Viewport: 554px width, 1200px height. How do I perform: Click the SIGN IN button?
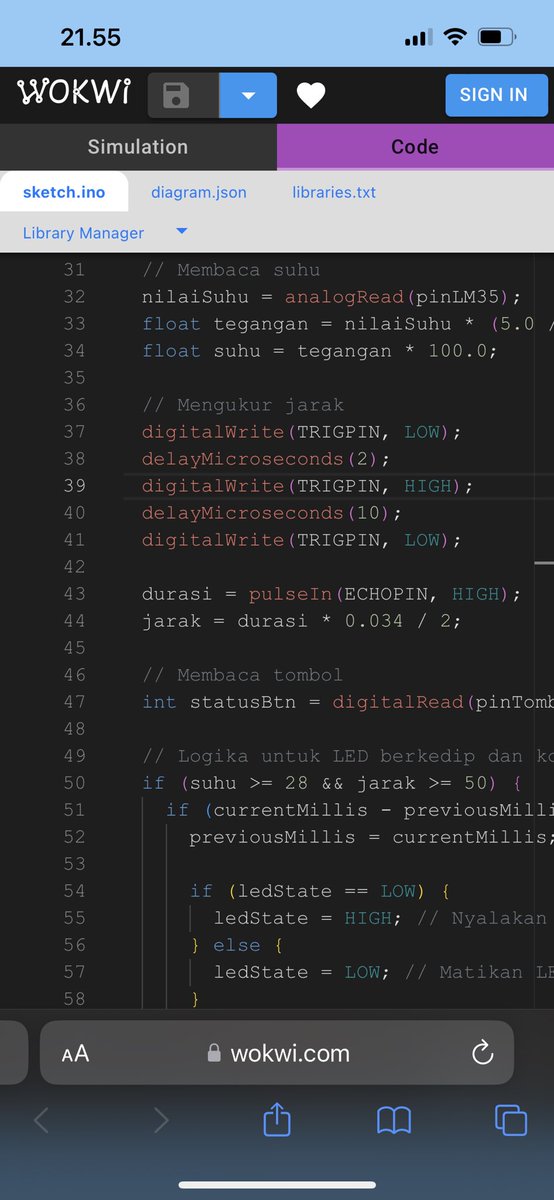494,95
